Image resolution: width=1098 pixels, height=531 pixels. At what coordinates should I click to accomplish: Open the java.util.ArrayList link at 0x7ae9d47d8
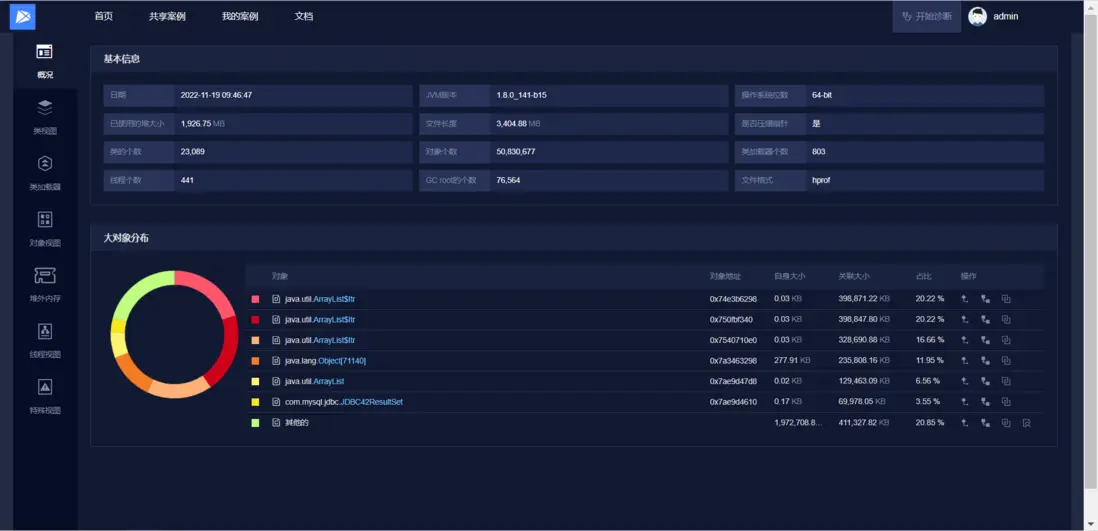coord(314,382)
